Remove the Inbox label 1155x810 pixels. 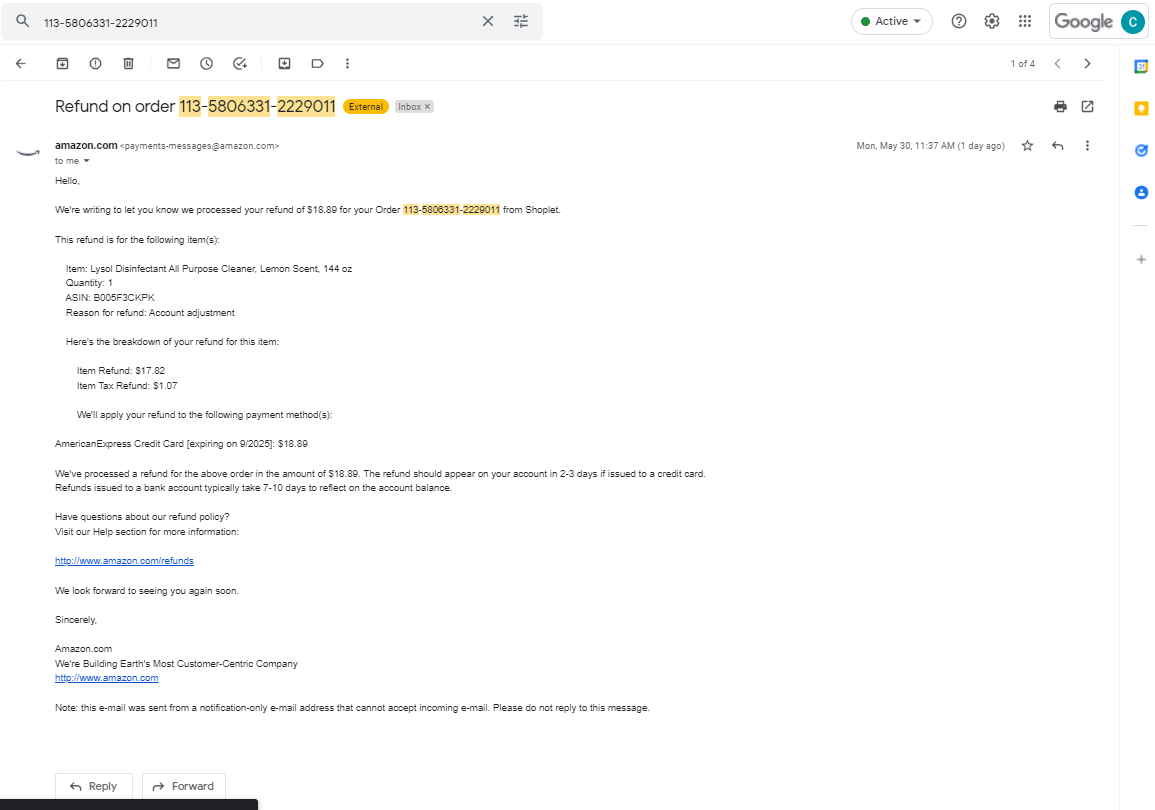point(427,107)
